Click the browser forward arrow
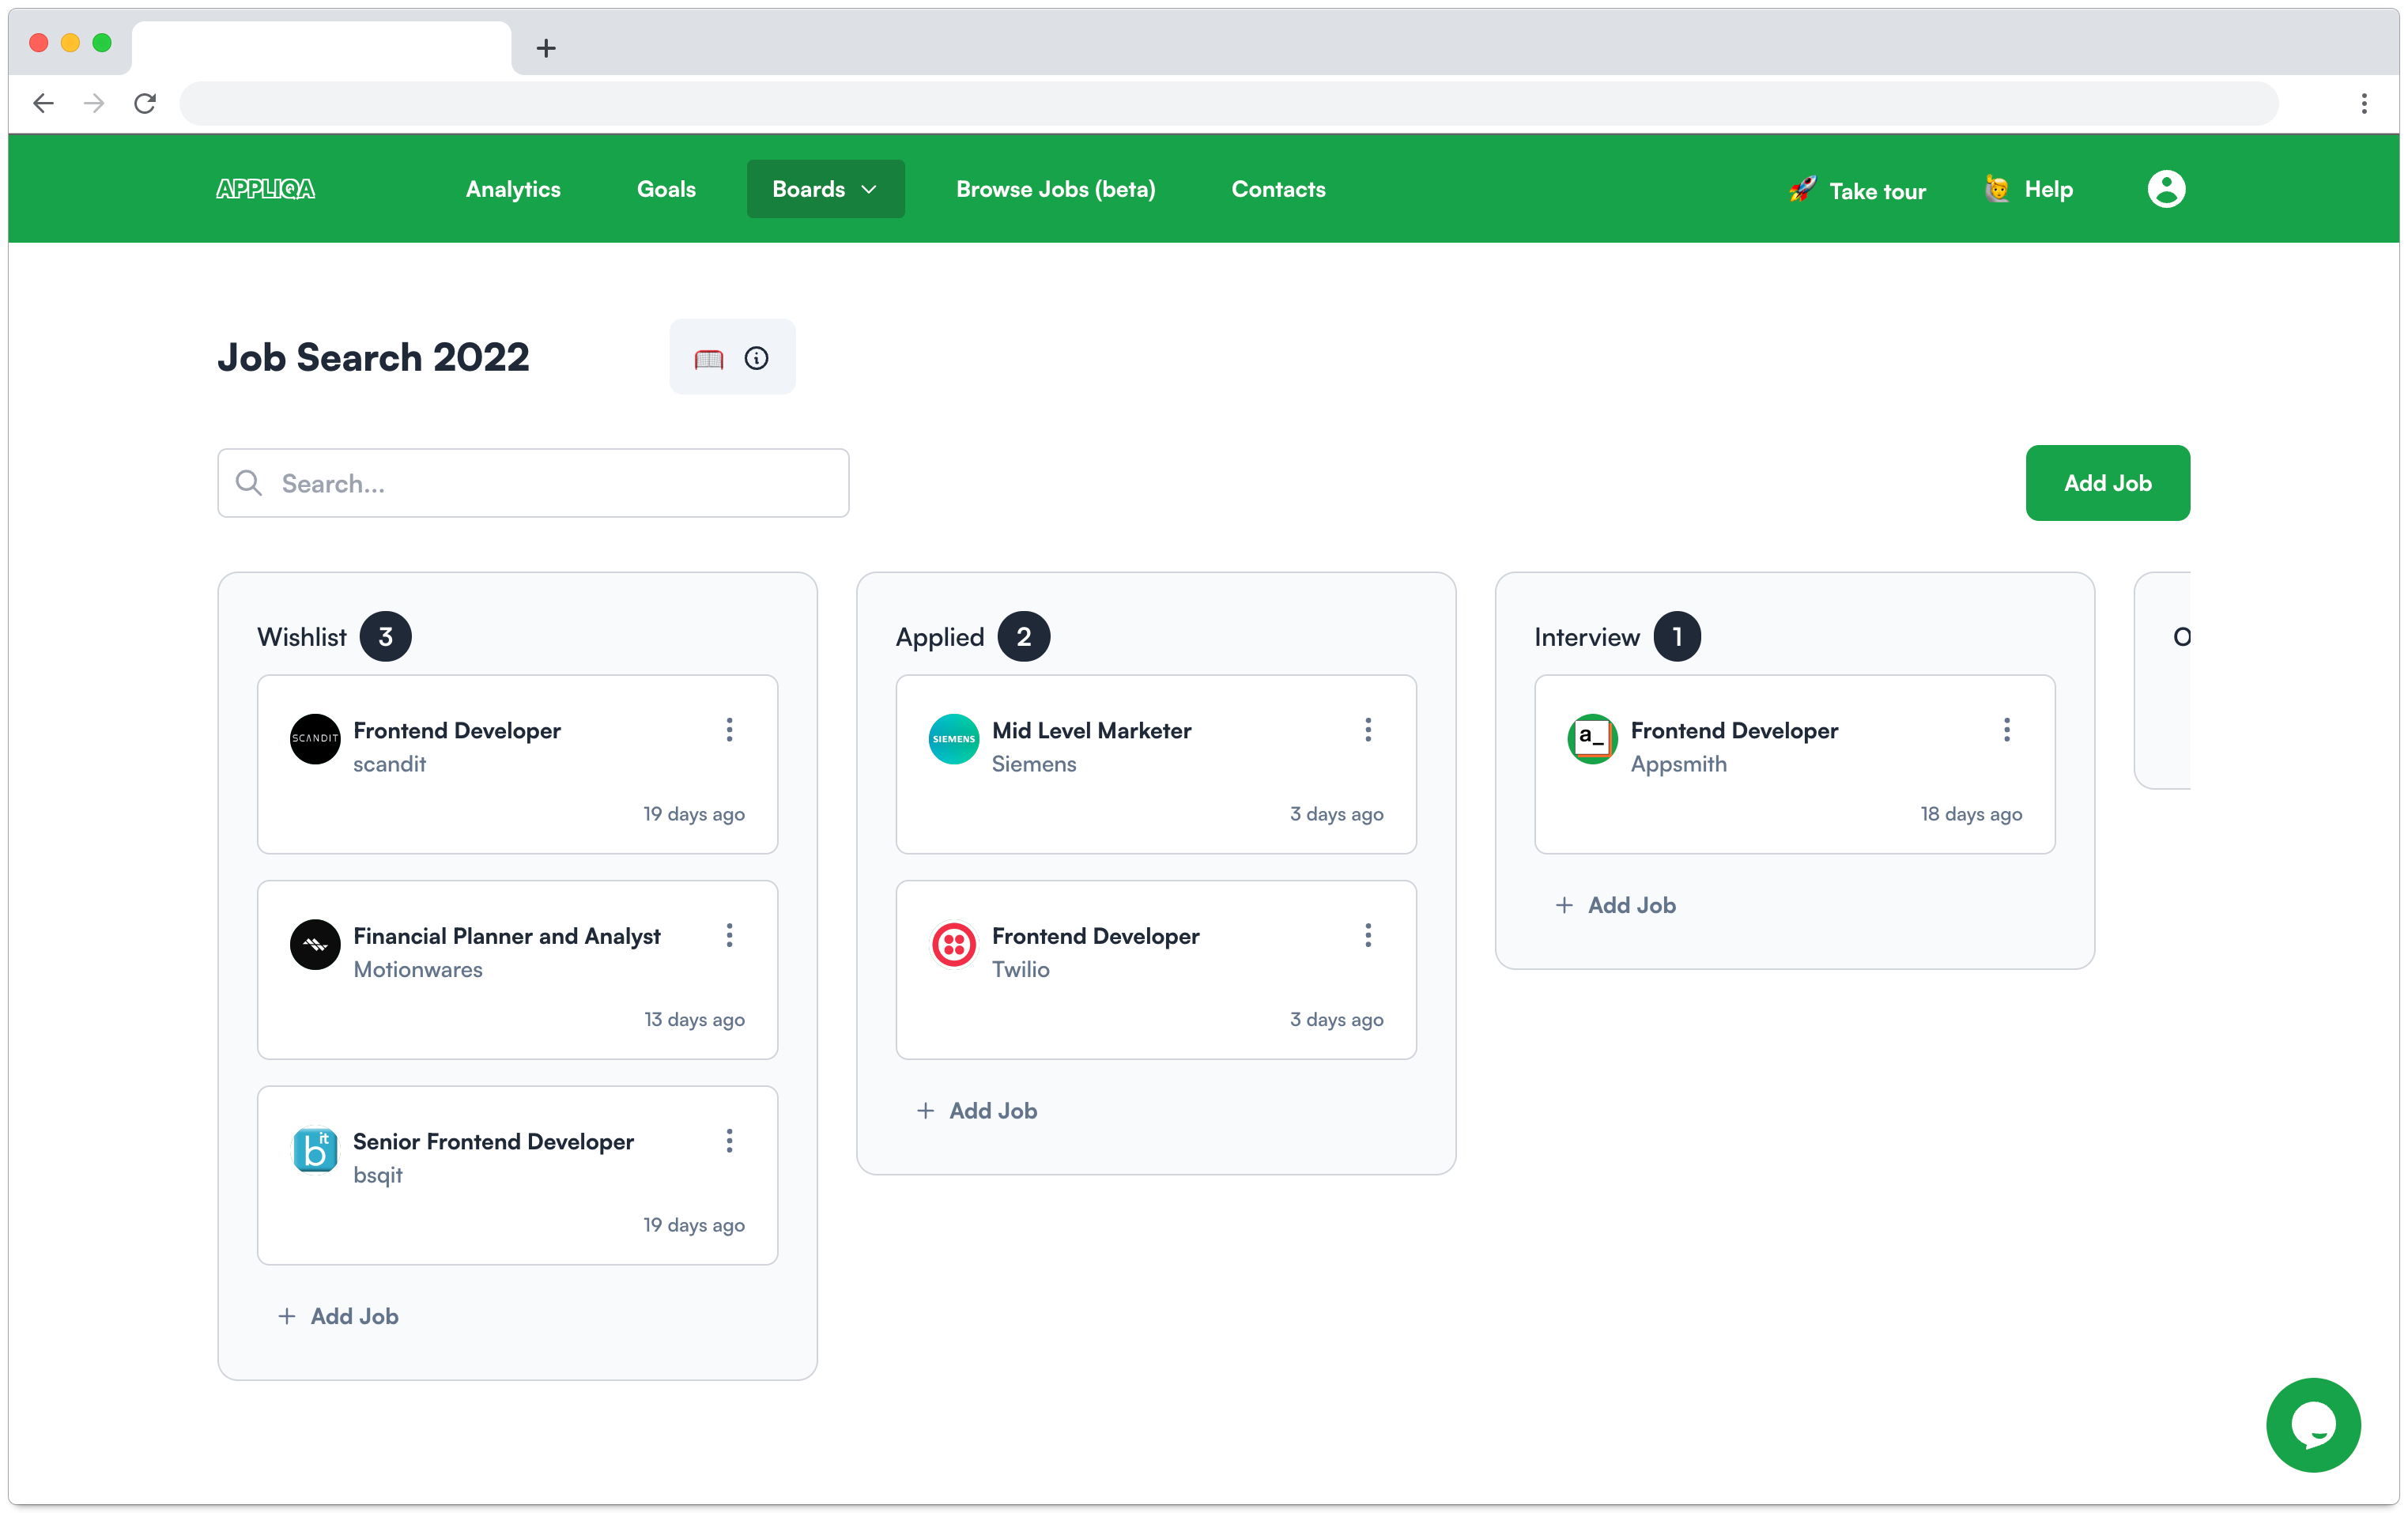 pyautogui.click(x=94, y=103)
